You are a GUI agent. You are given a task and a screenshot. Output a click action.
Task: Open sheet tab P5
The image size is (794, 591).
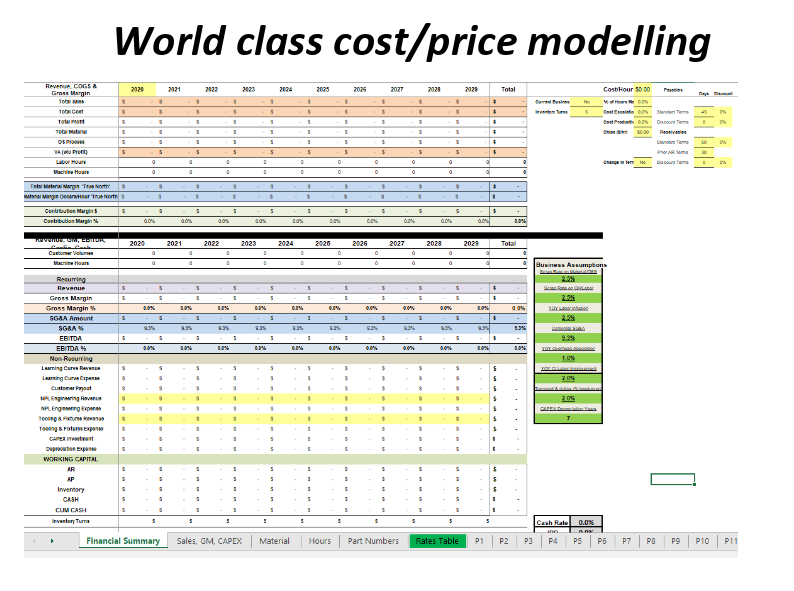577,541
